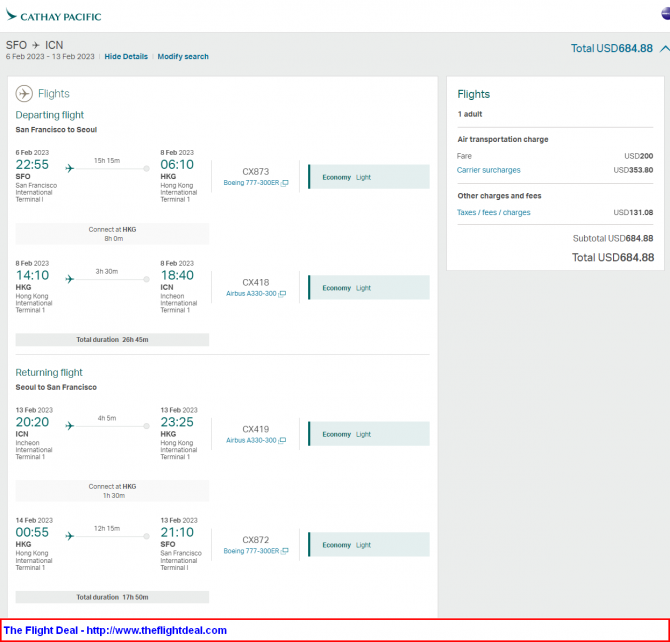
Task: Click the Hide Details link
Action: pos(126,56)
